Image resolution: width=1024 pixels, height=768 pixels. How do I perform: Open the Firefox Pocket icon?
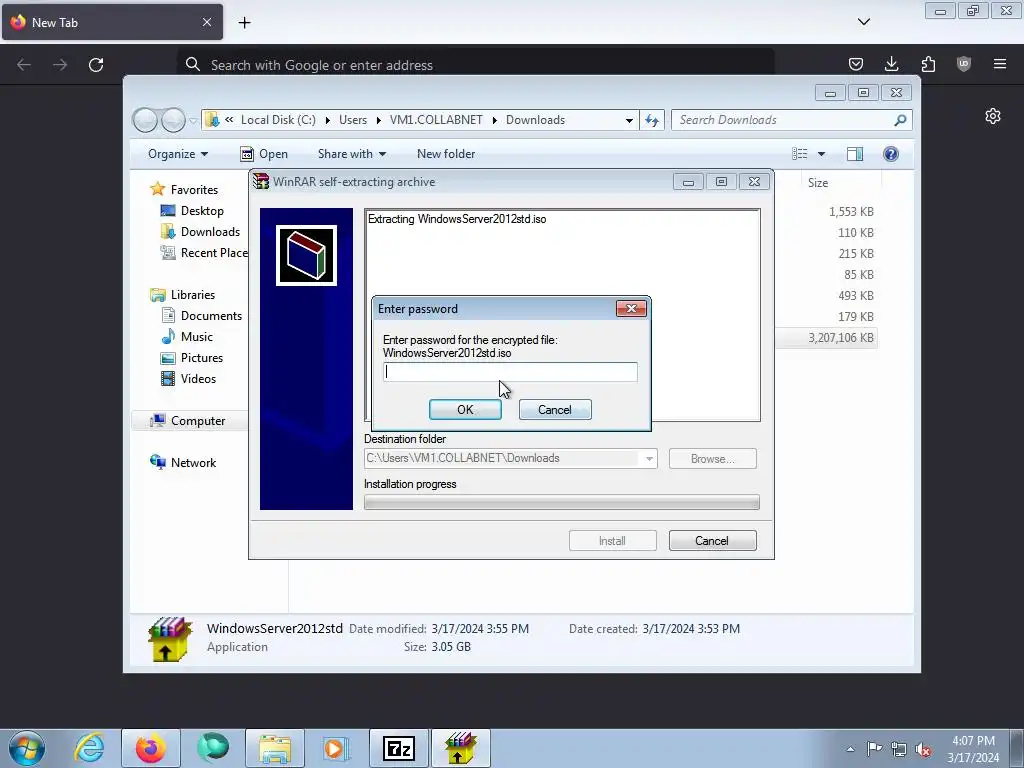point(856,64)
